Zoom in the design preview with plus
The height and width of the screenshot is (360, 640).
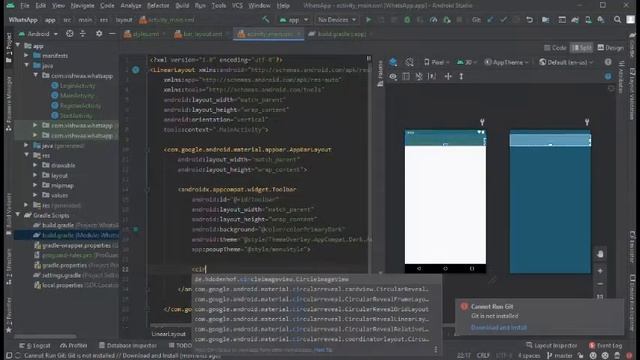[600, 271]
